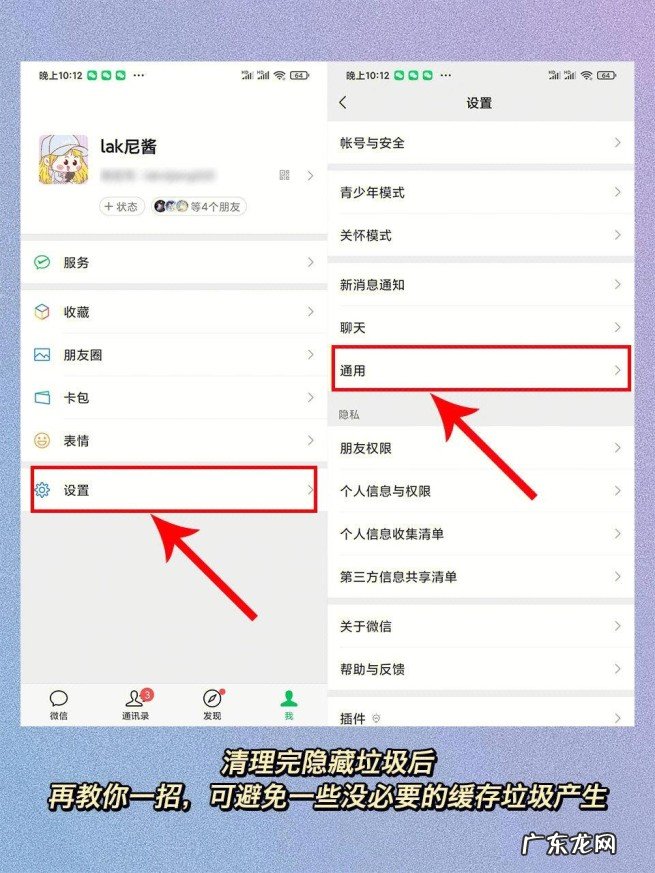Image resolution: width=655 pixels, height=873 pixels.
Task: Tap the Stickers smiley face icon
Action: pos(42,440)
